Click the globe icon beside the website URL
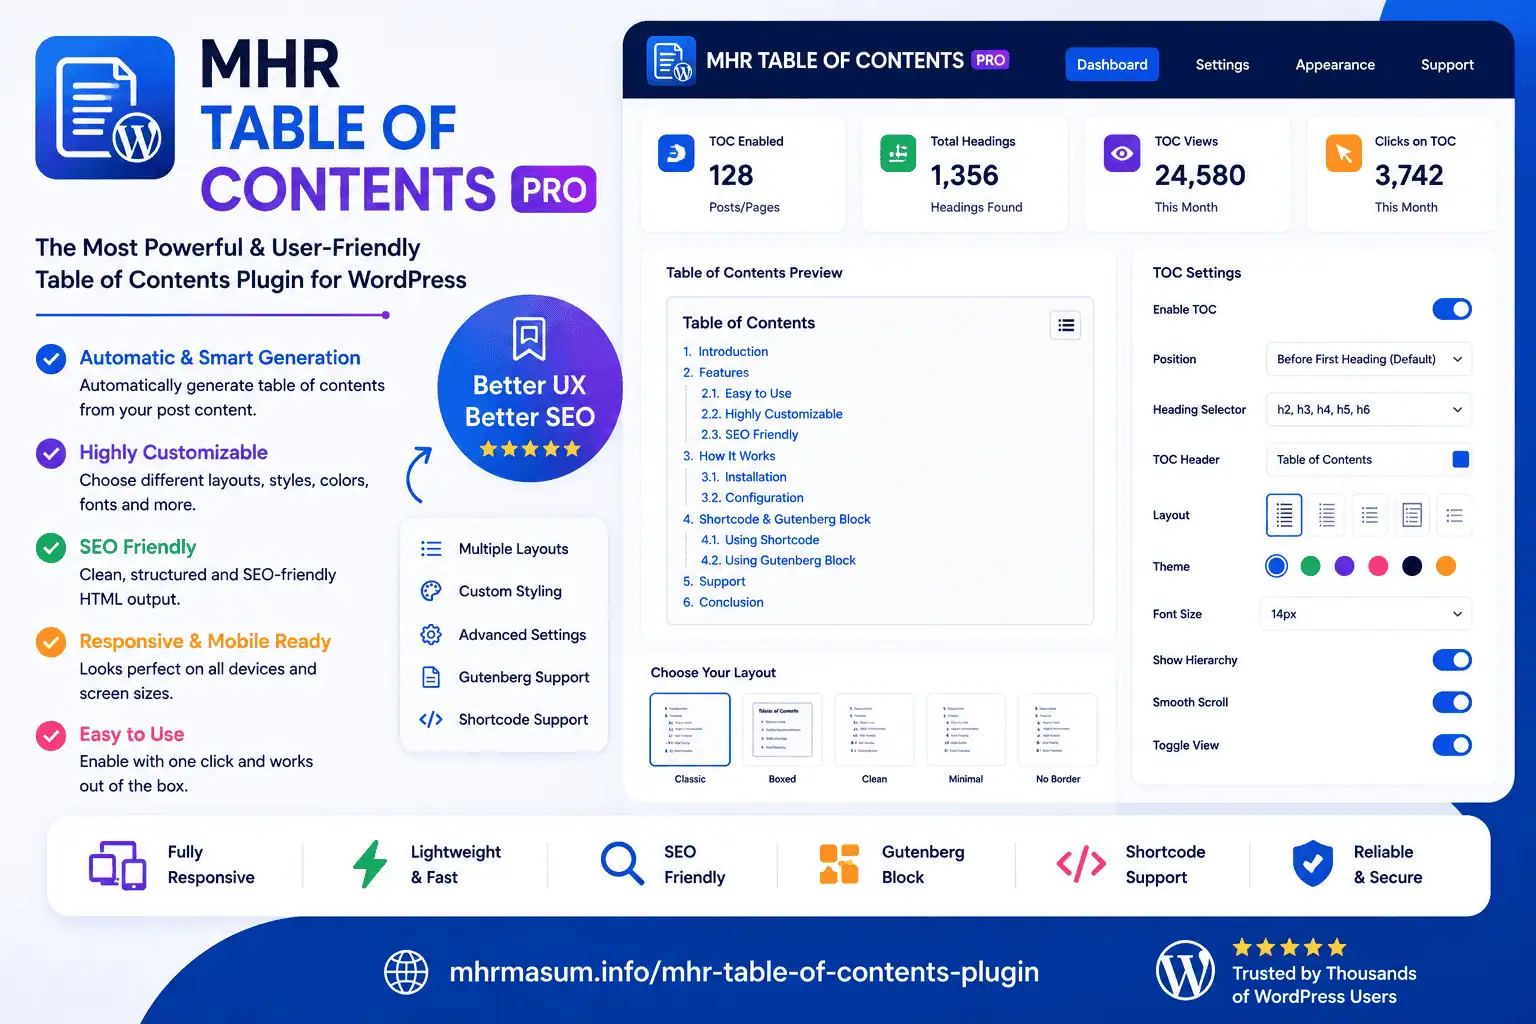Screen dimensions: 1536x1024 (406, 972)
